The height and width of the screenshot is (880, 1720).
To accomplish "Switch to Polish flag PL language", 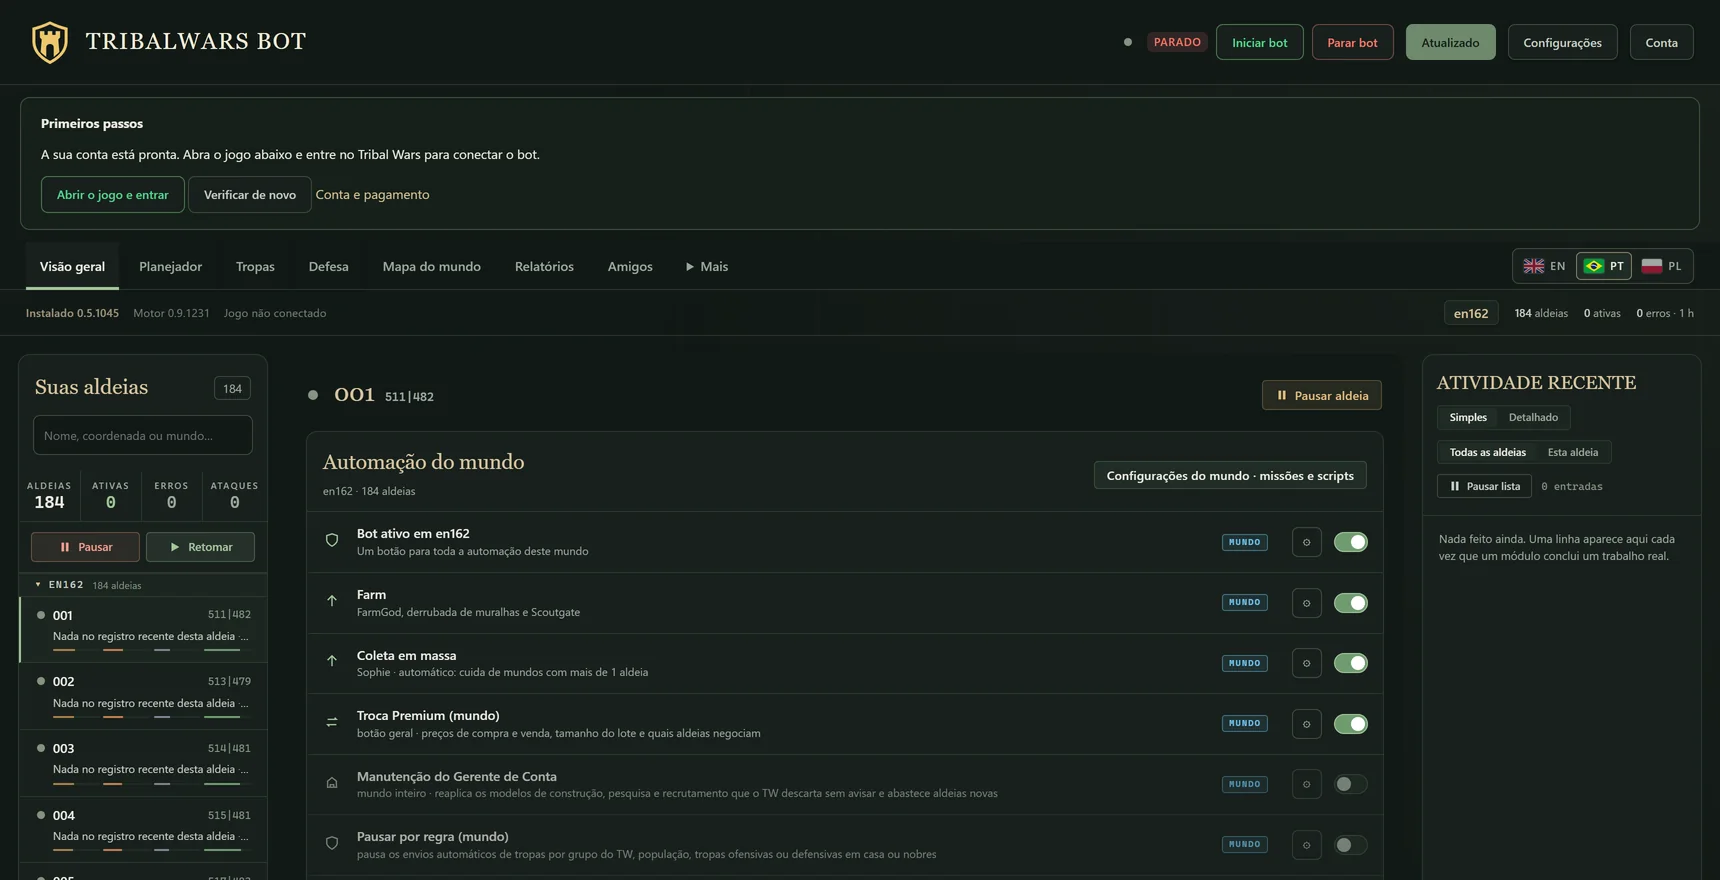I will 1662,266.
